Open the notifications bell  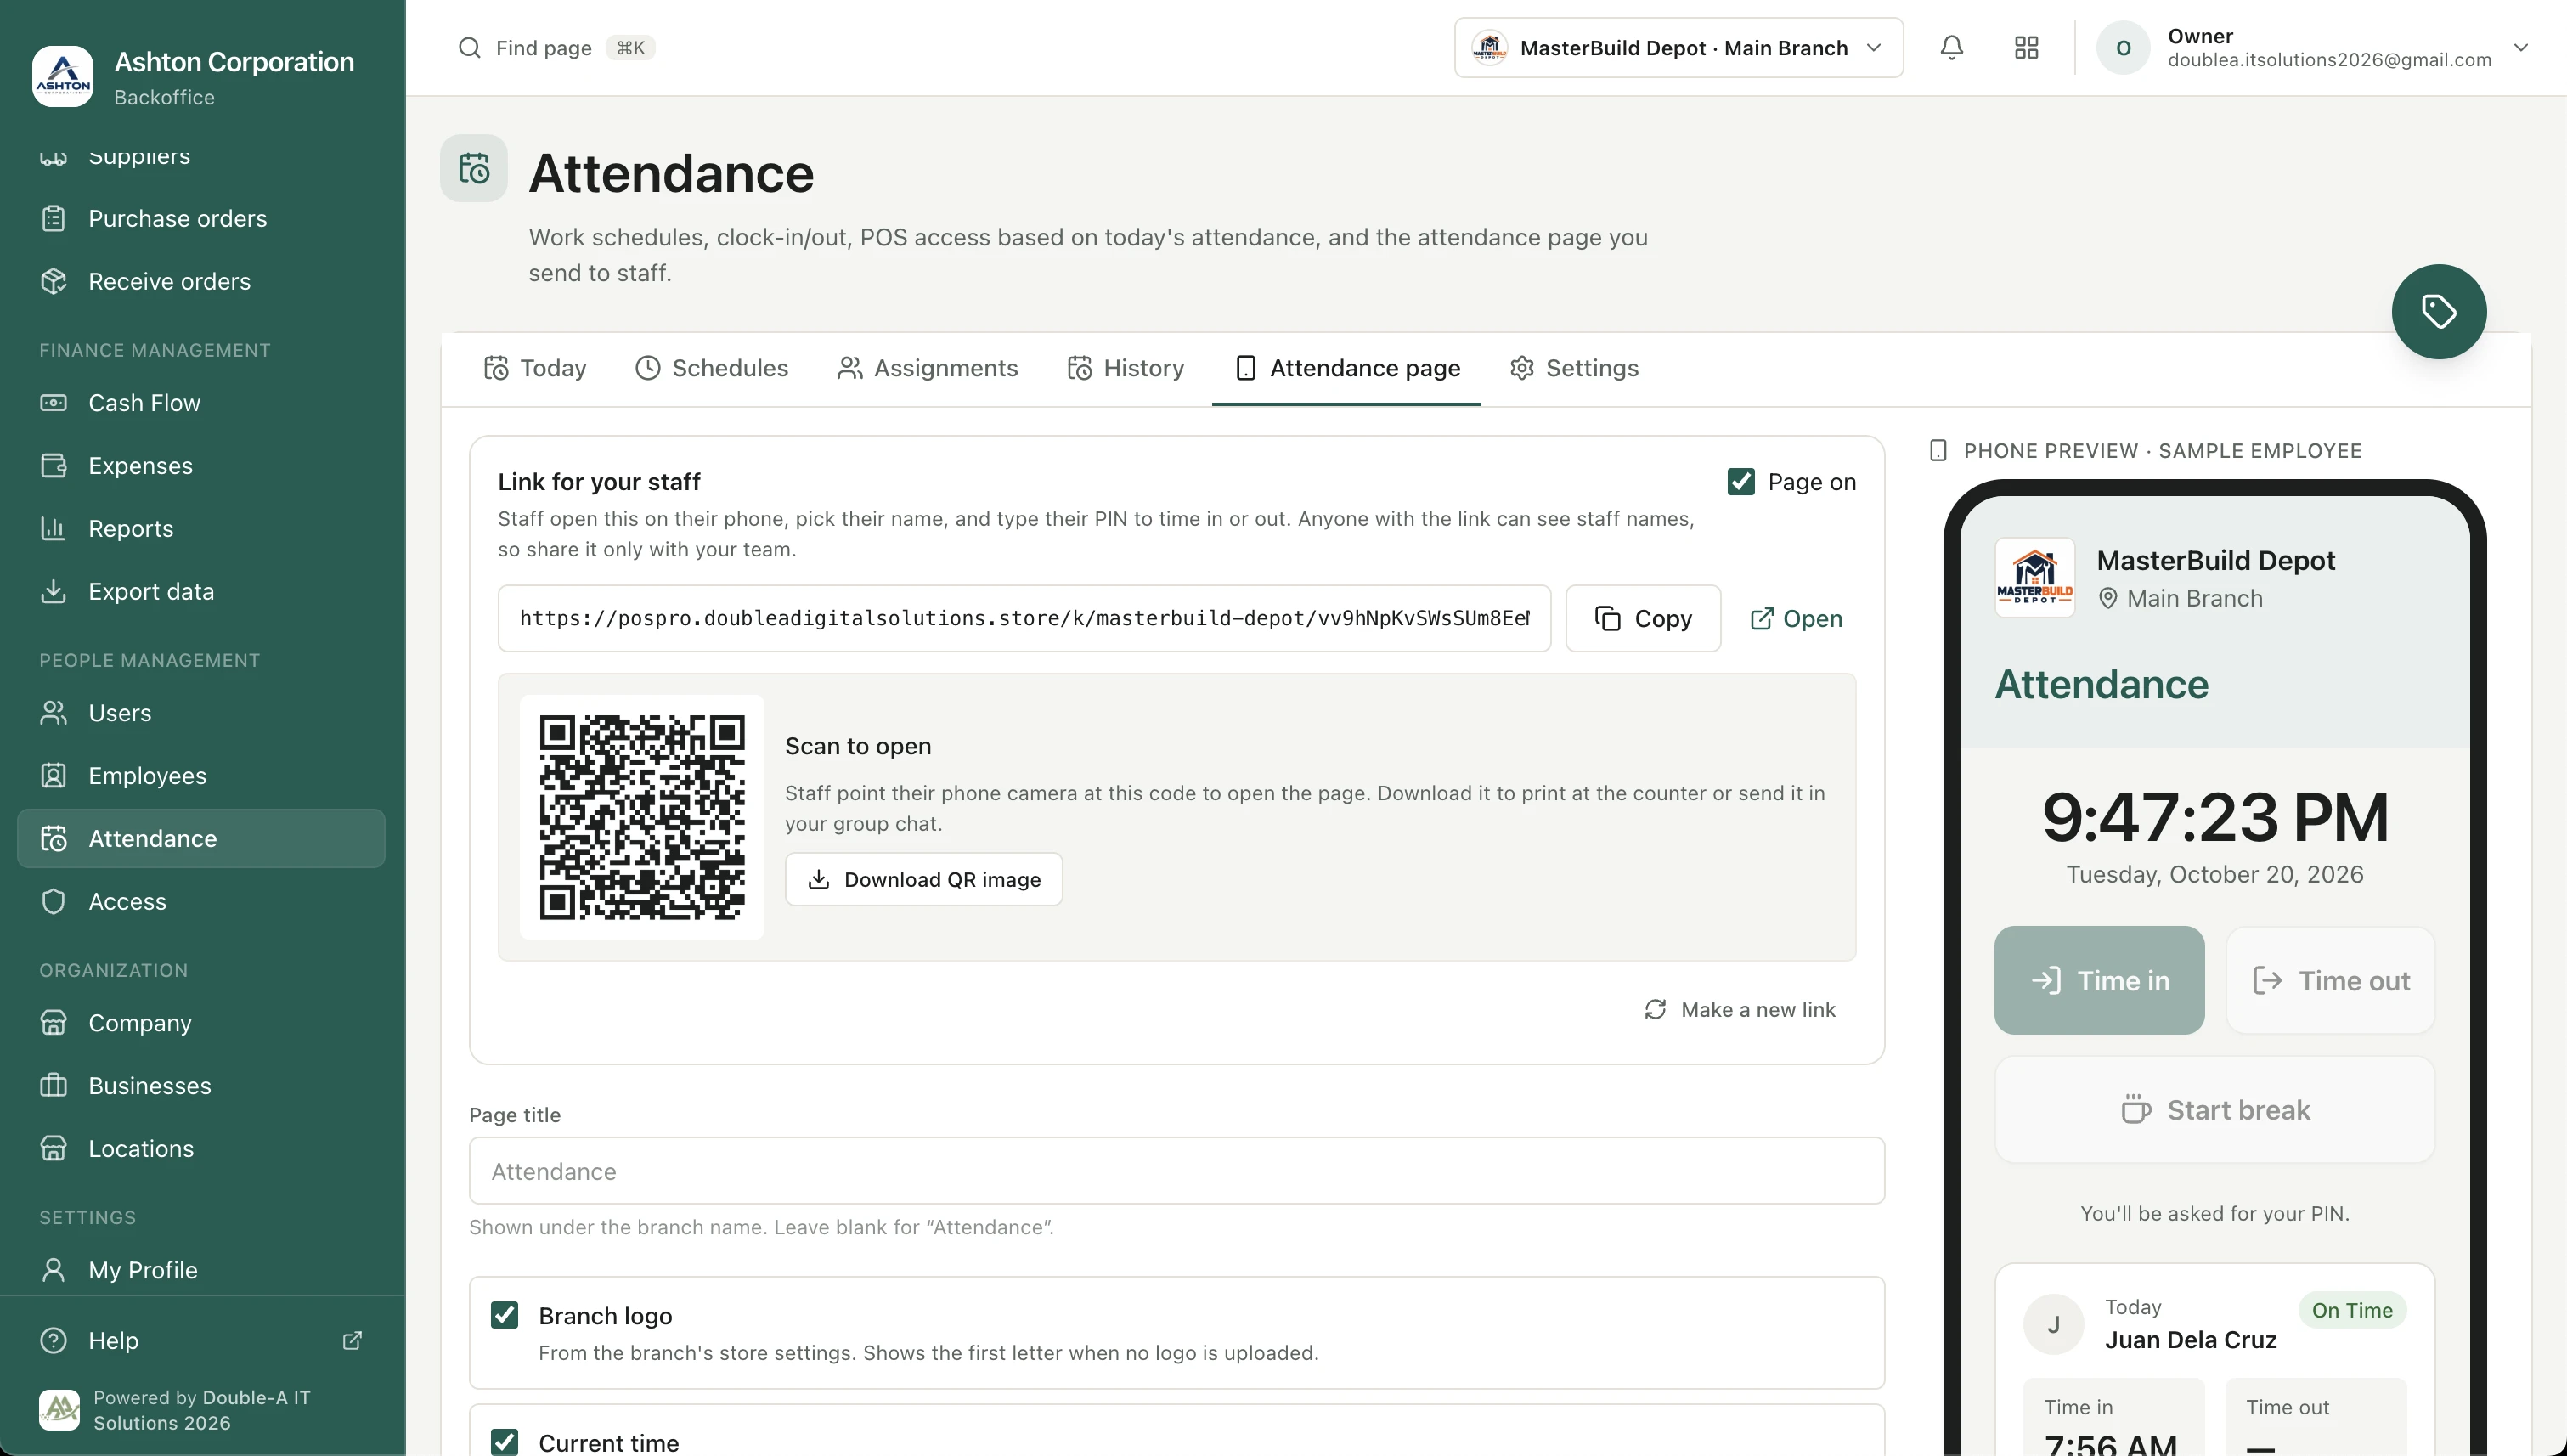click(x=1951, y=48)
